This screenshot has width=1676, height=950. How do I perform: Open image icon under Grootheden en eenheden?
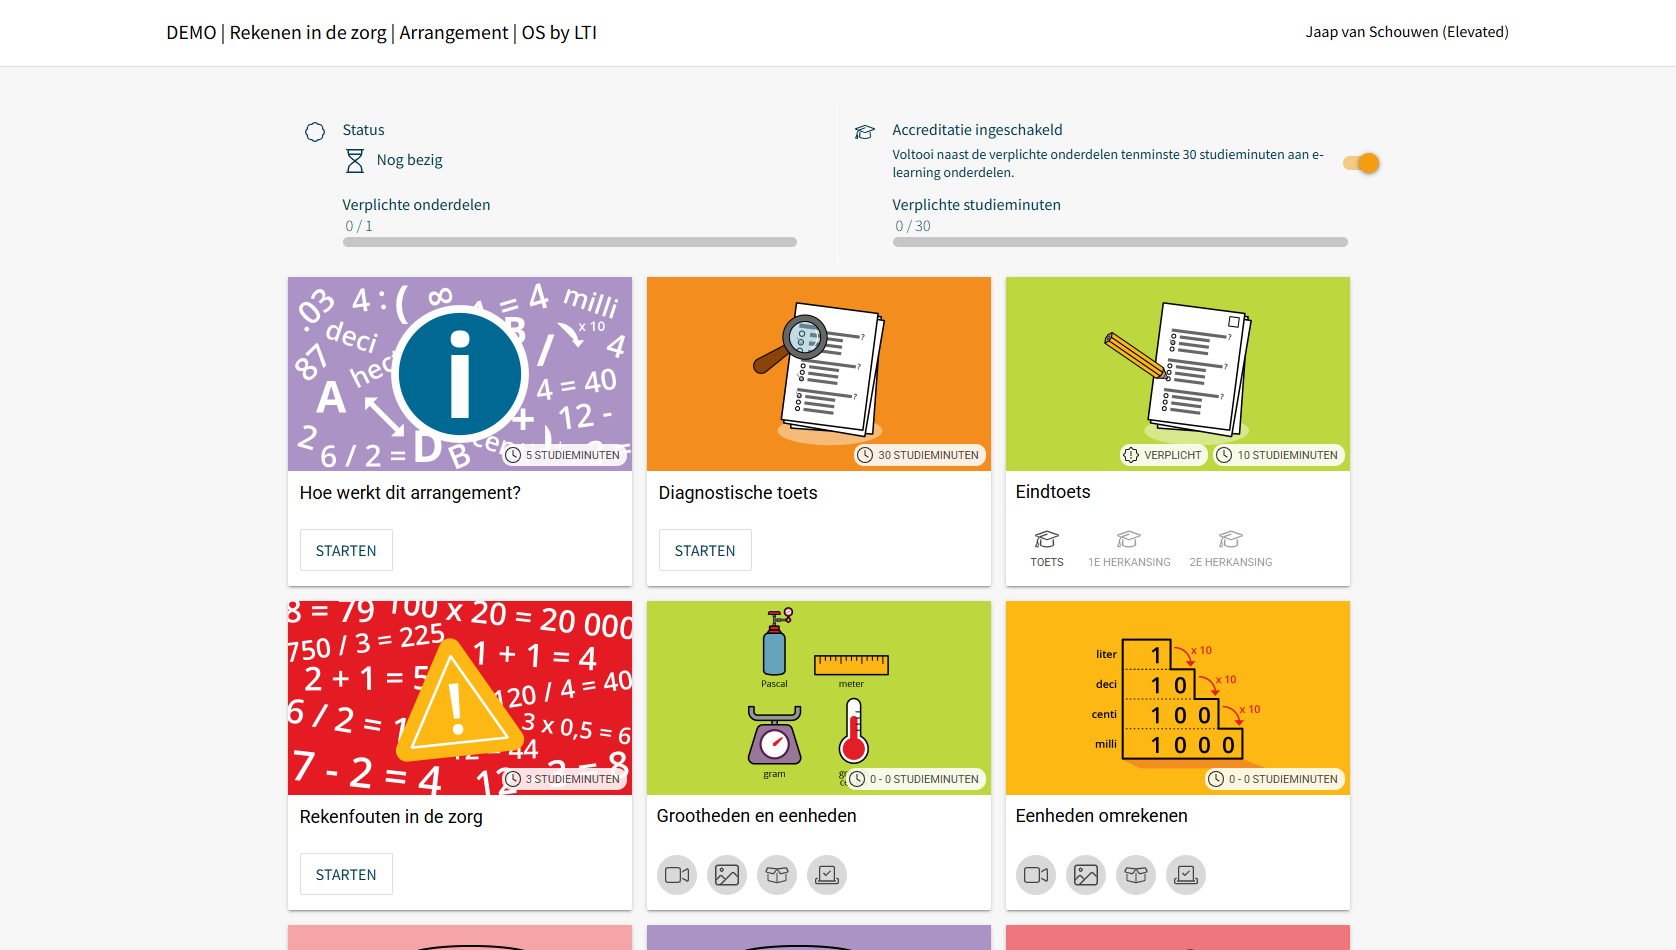pos(727,875)
